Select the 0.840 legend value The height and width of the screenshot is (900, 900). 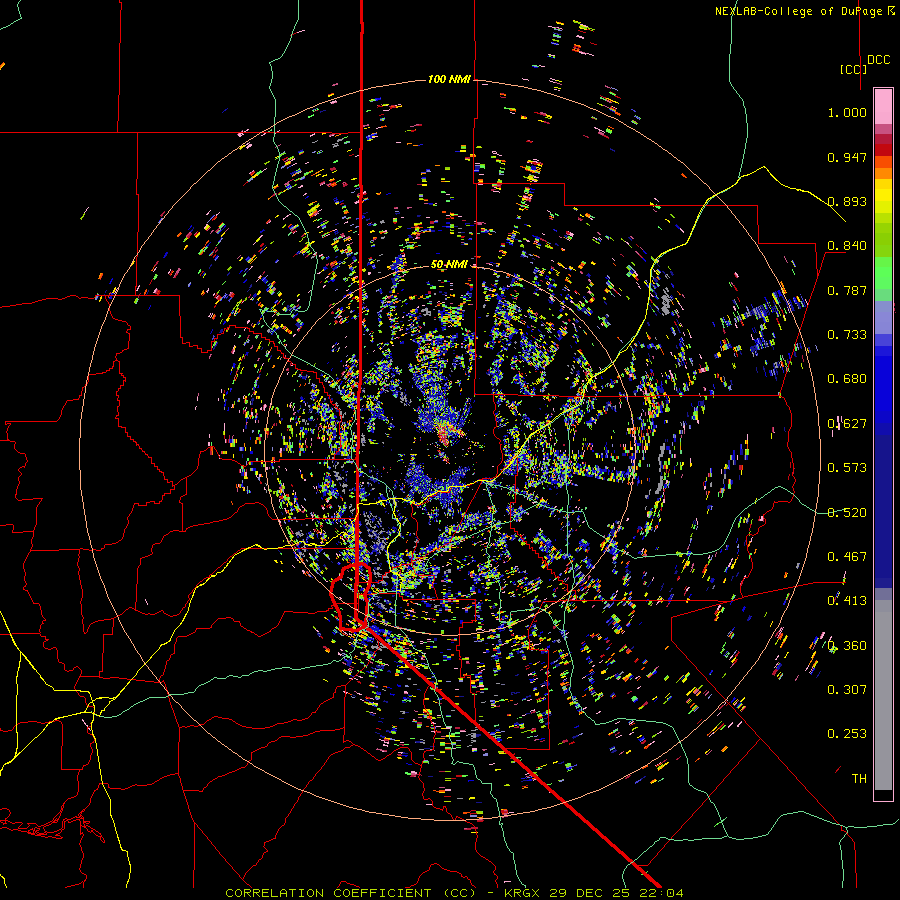coord(847,246)
